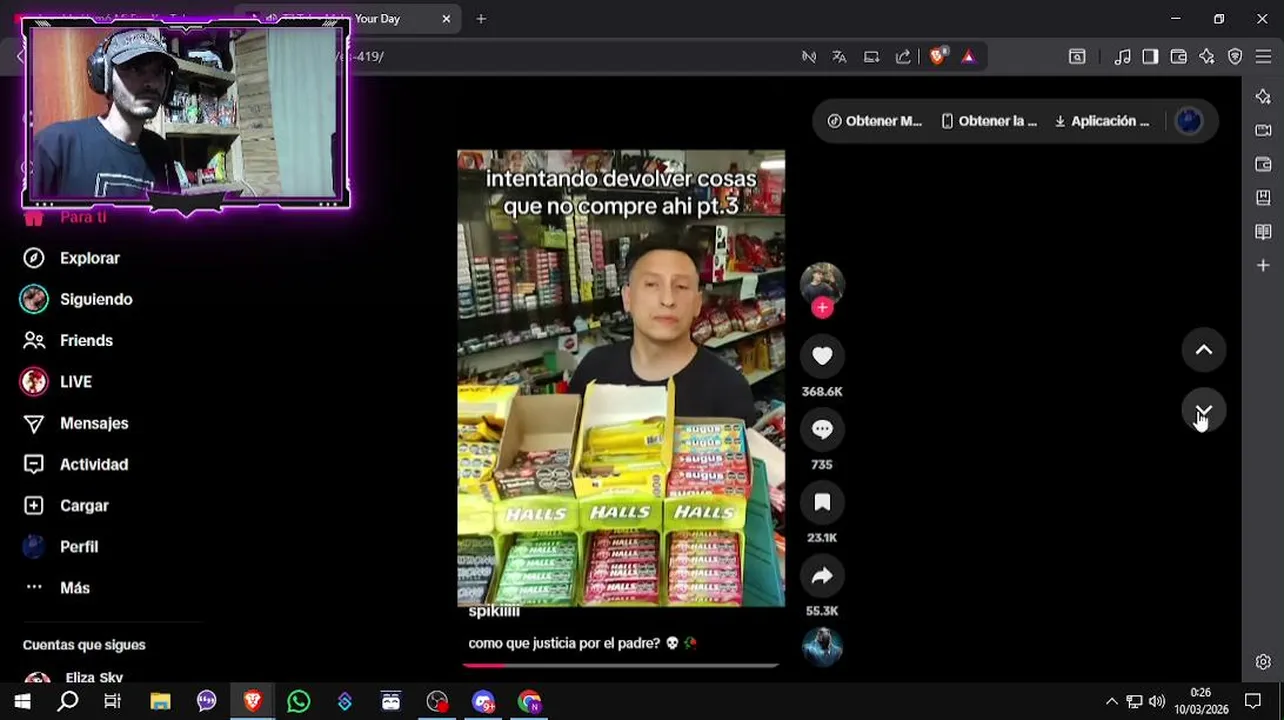Screen dimensions: 1284x720
Task: Go to previous video with up chevron
Action: [x=1204, y=350]
